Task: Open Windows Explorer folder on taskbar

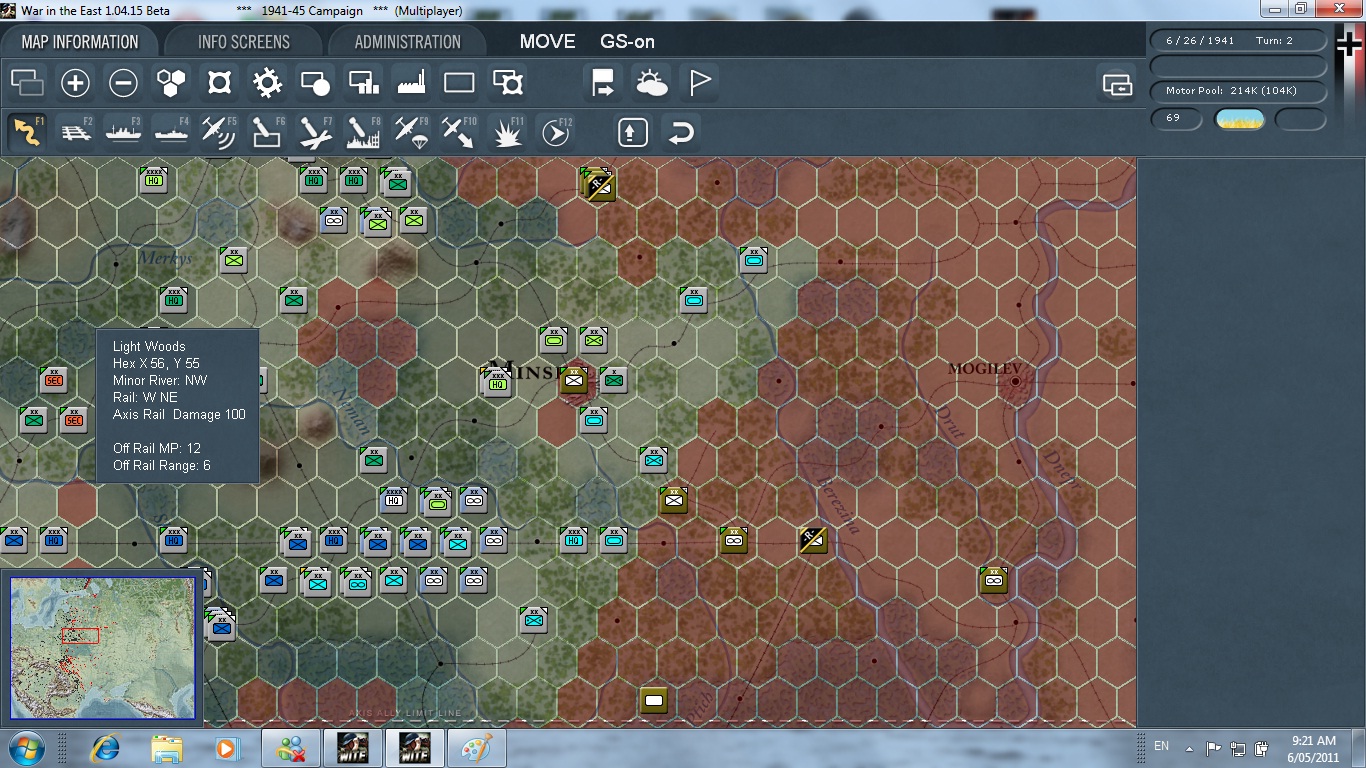Action: (167, 748)
